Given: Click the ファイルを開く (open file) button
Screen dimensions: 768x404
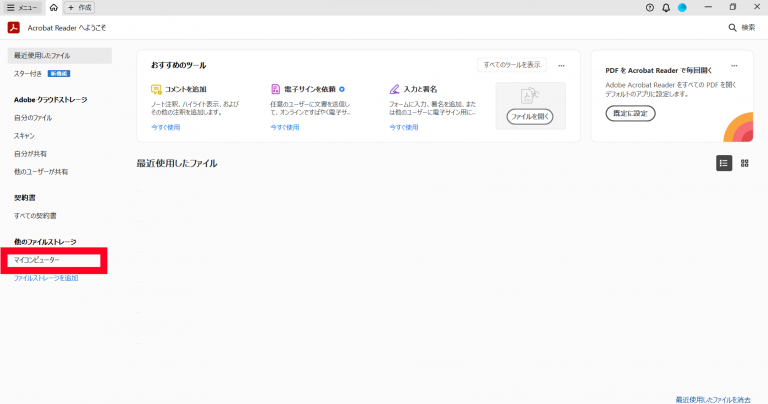Looking at the screenshot, I should (530, 117).
